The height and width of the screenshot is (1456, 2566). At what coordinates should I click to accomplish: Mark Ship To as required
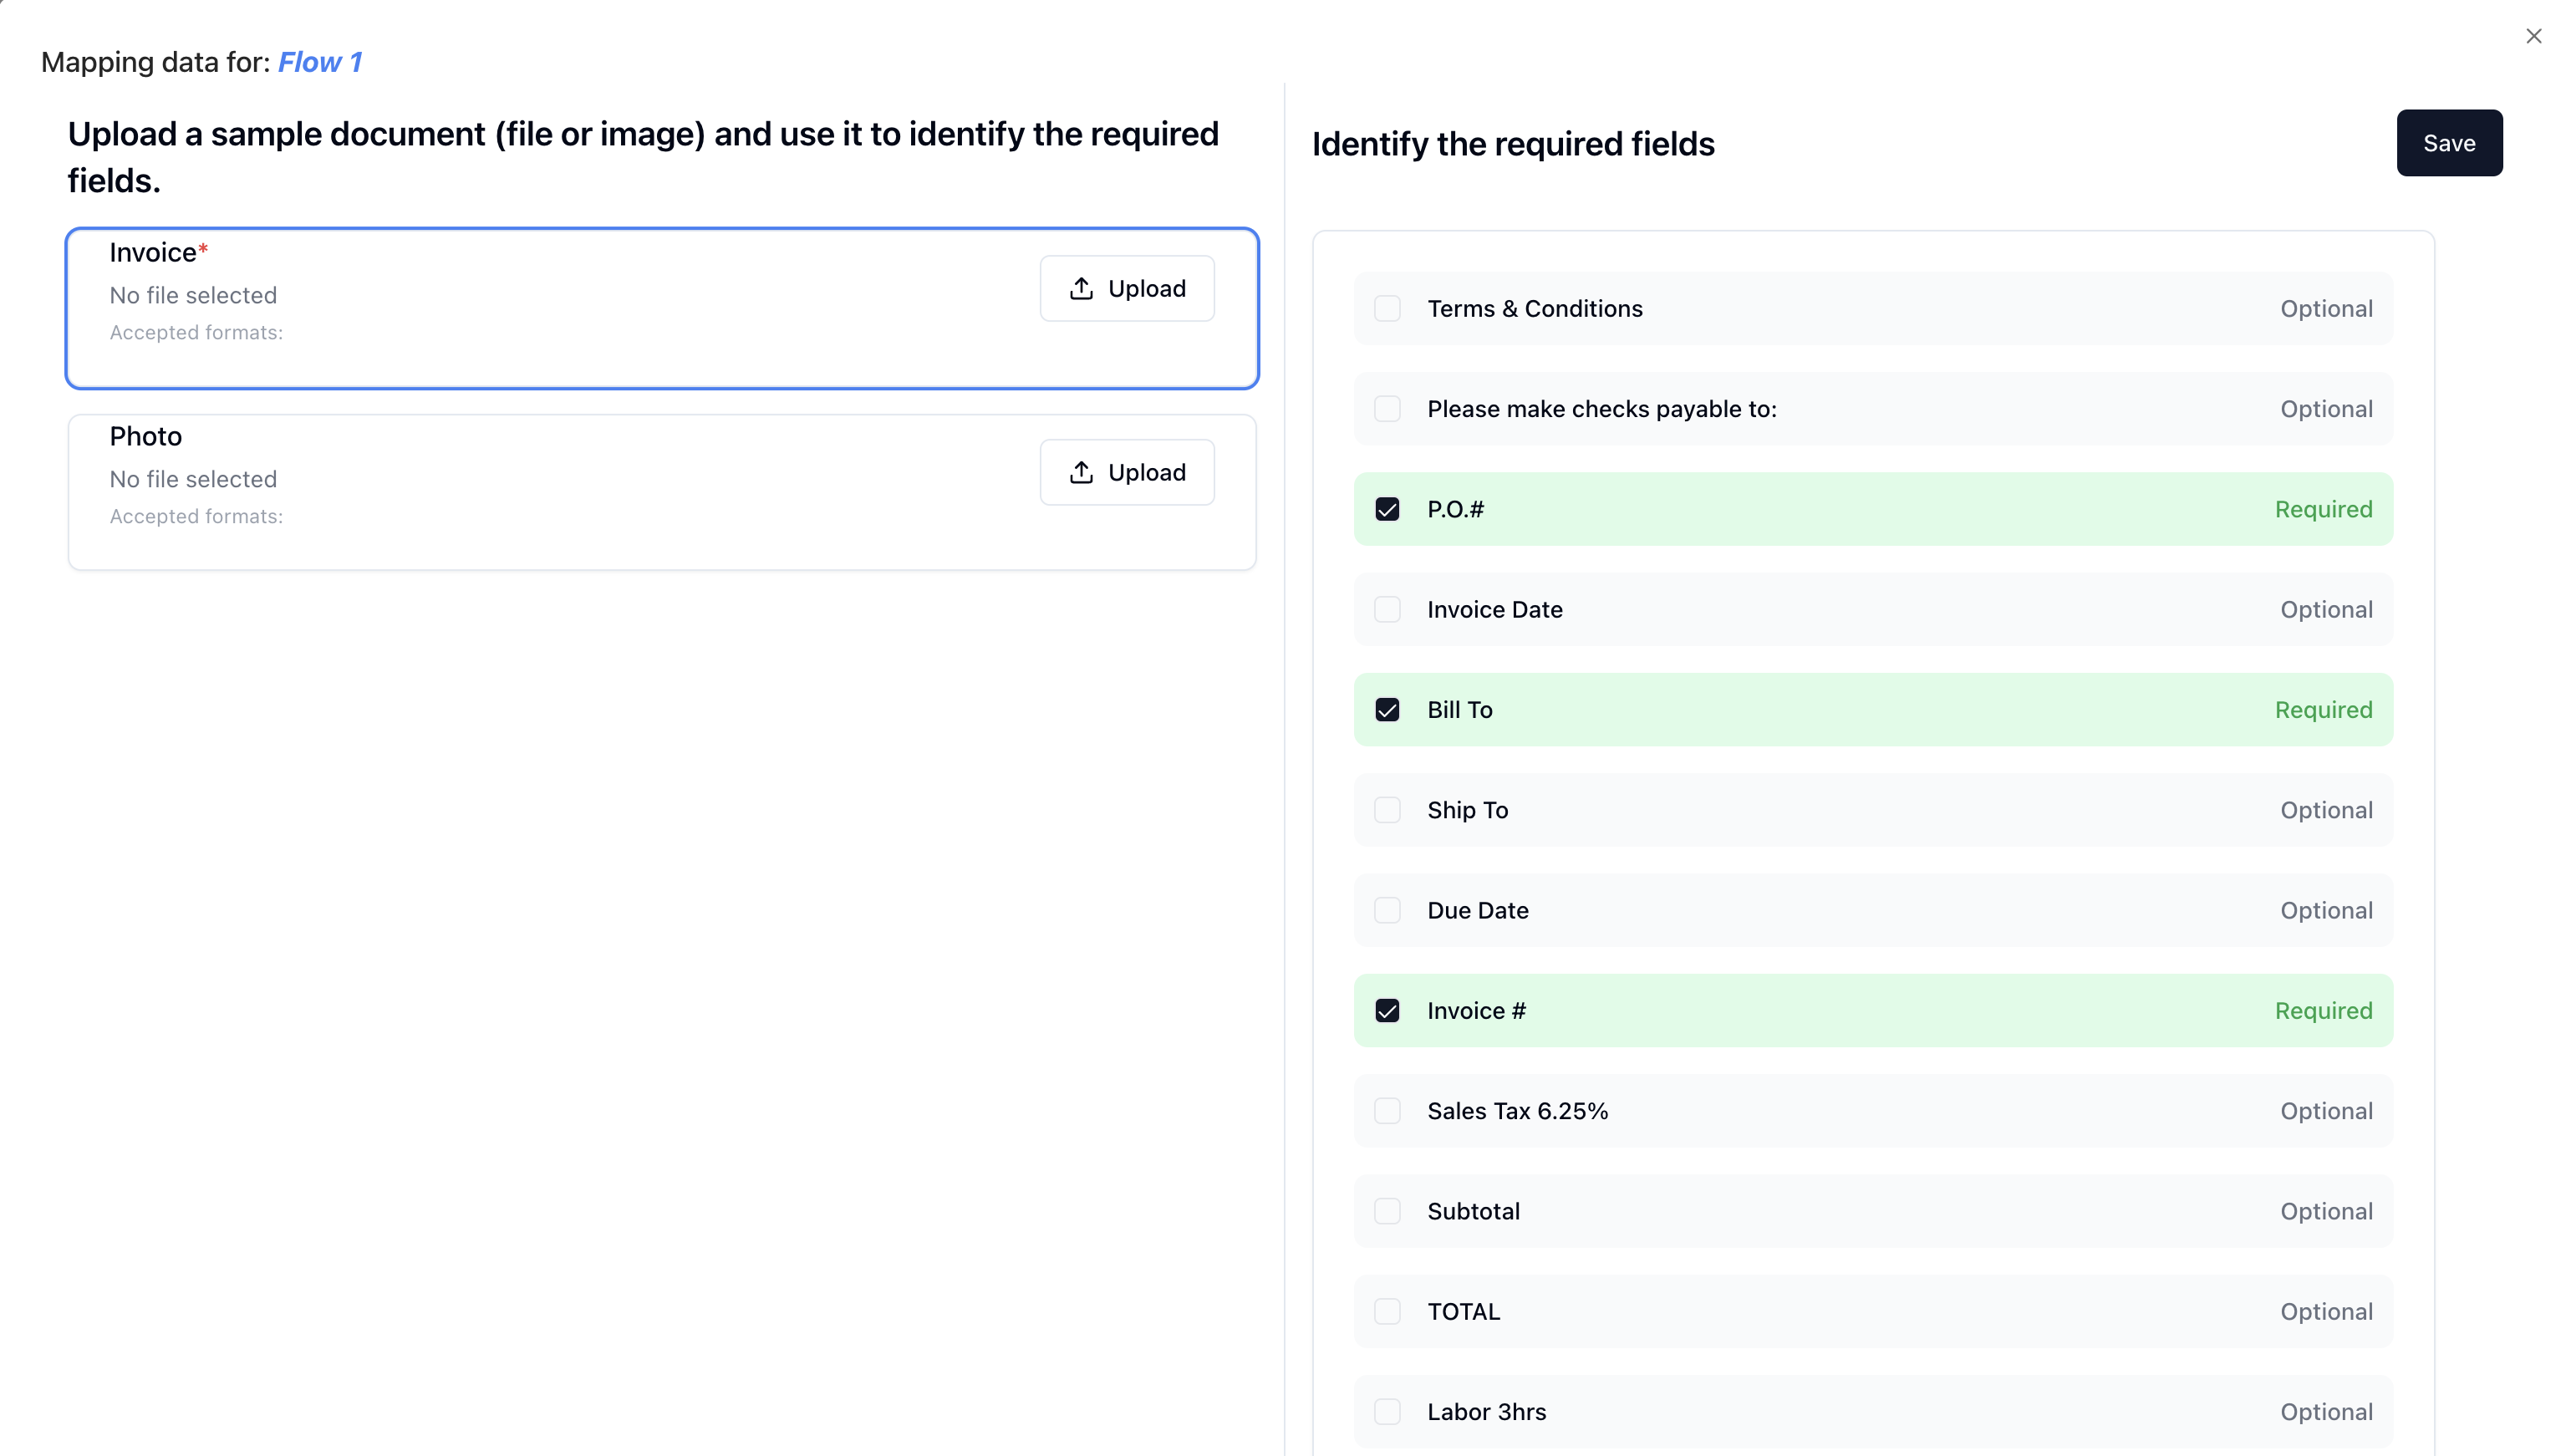1387,810
